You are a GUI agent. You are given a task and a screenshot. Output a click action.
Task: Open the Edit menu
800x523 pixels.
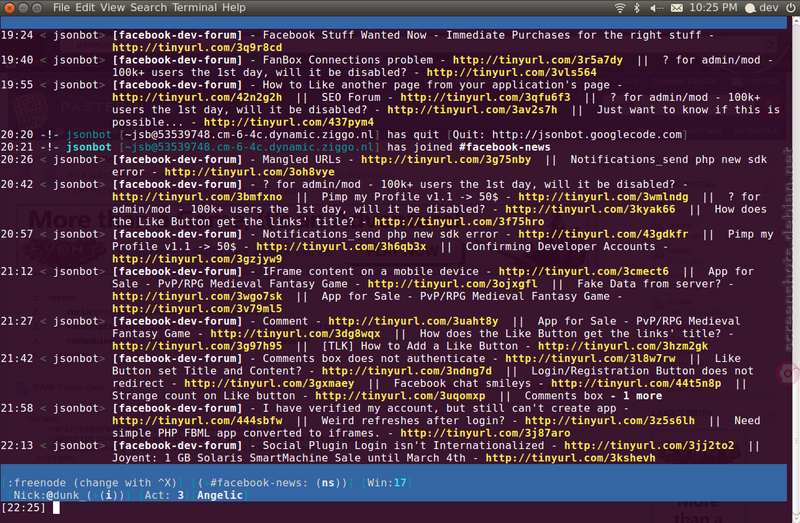pos(85,8)
